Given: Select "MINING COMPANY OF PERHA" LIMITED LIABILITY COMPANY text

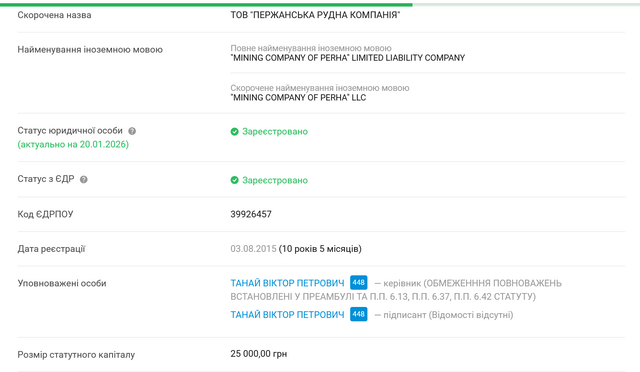Looking at the screenshot, I should pos(348,58).
